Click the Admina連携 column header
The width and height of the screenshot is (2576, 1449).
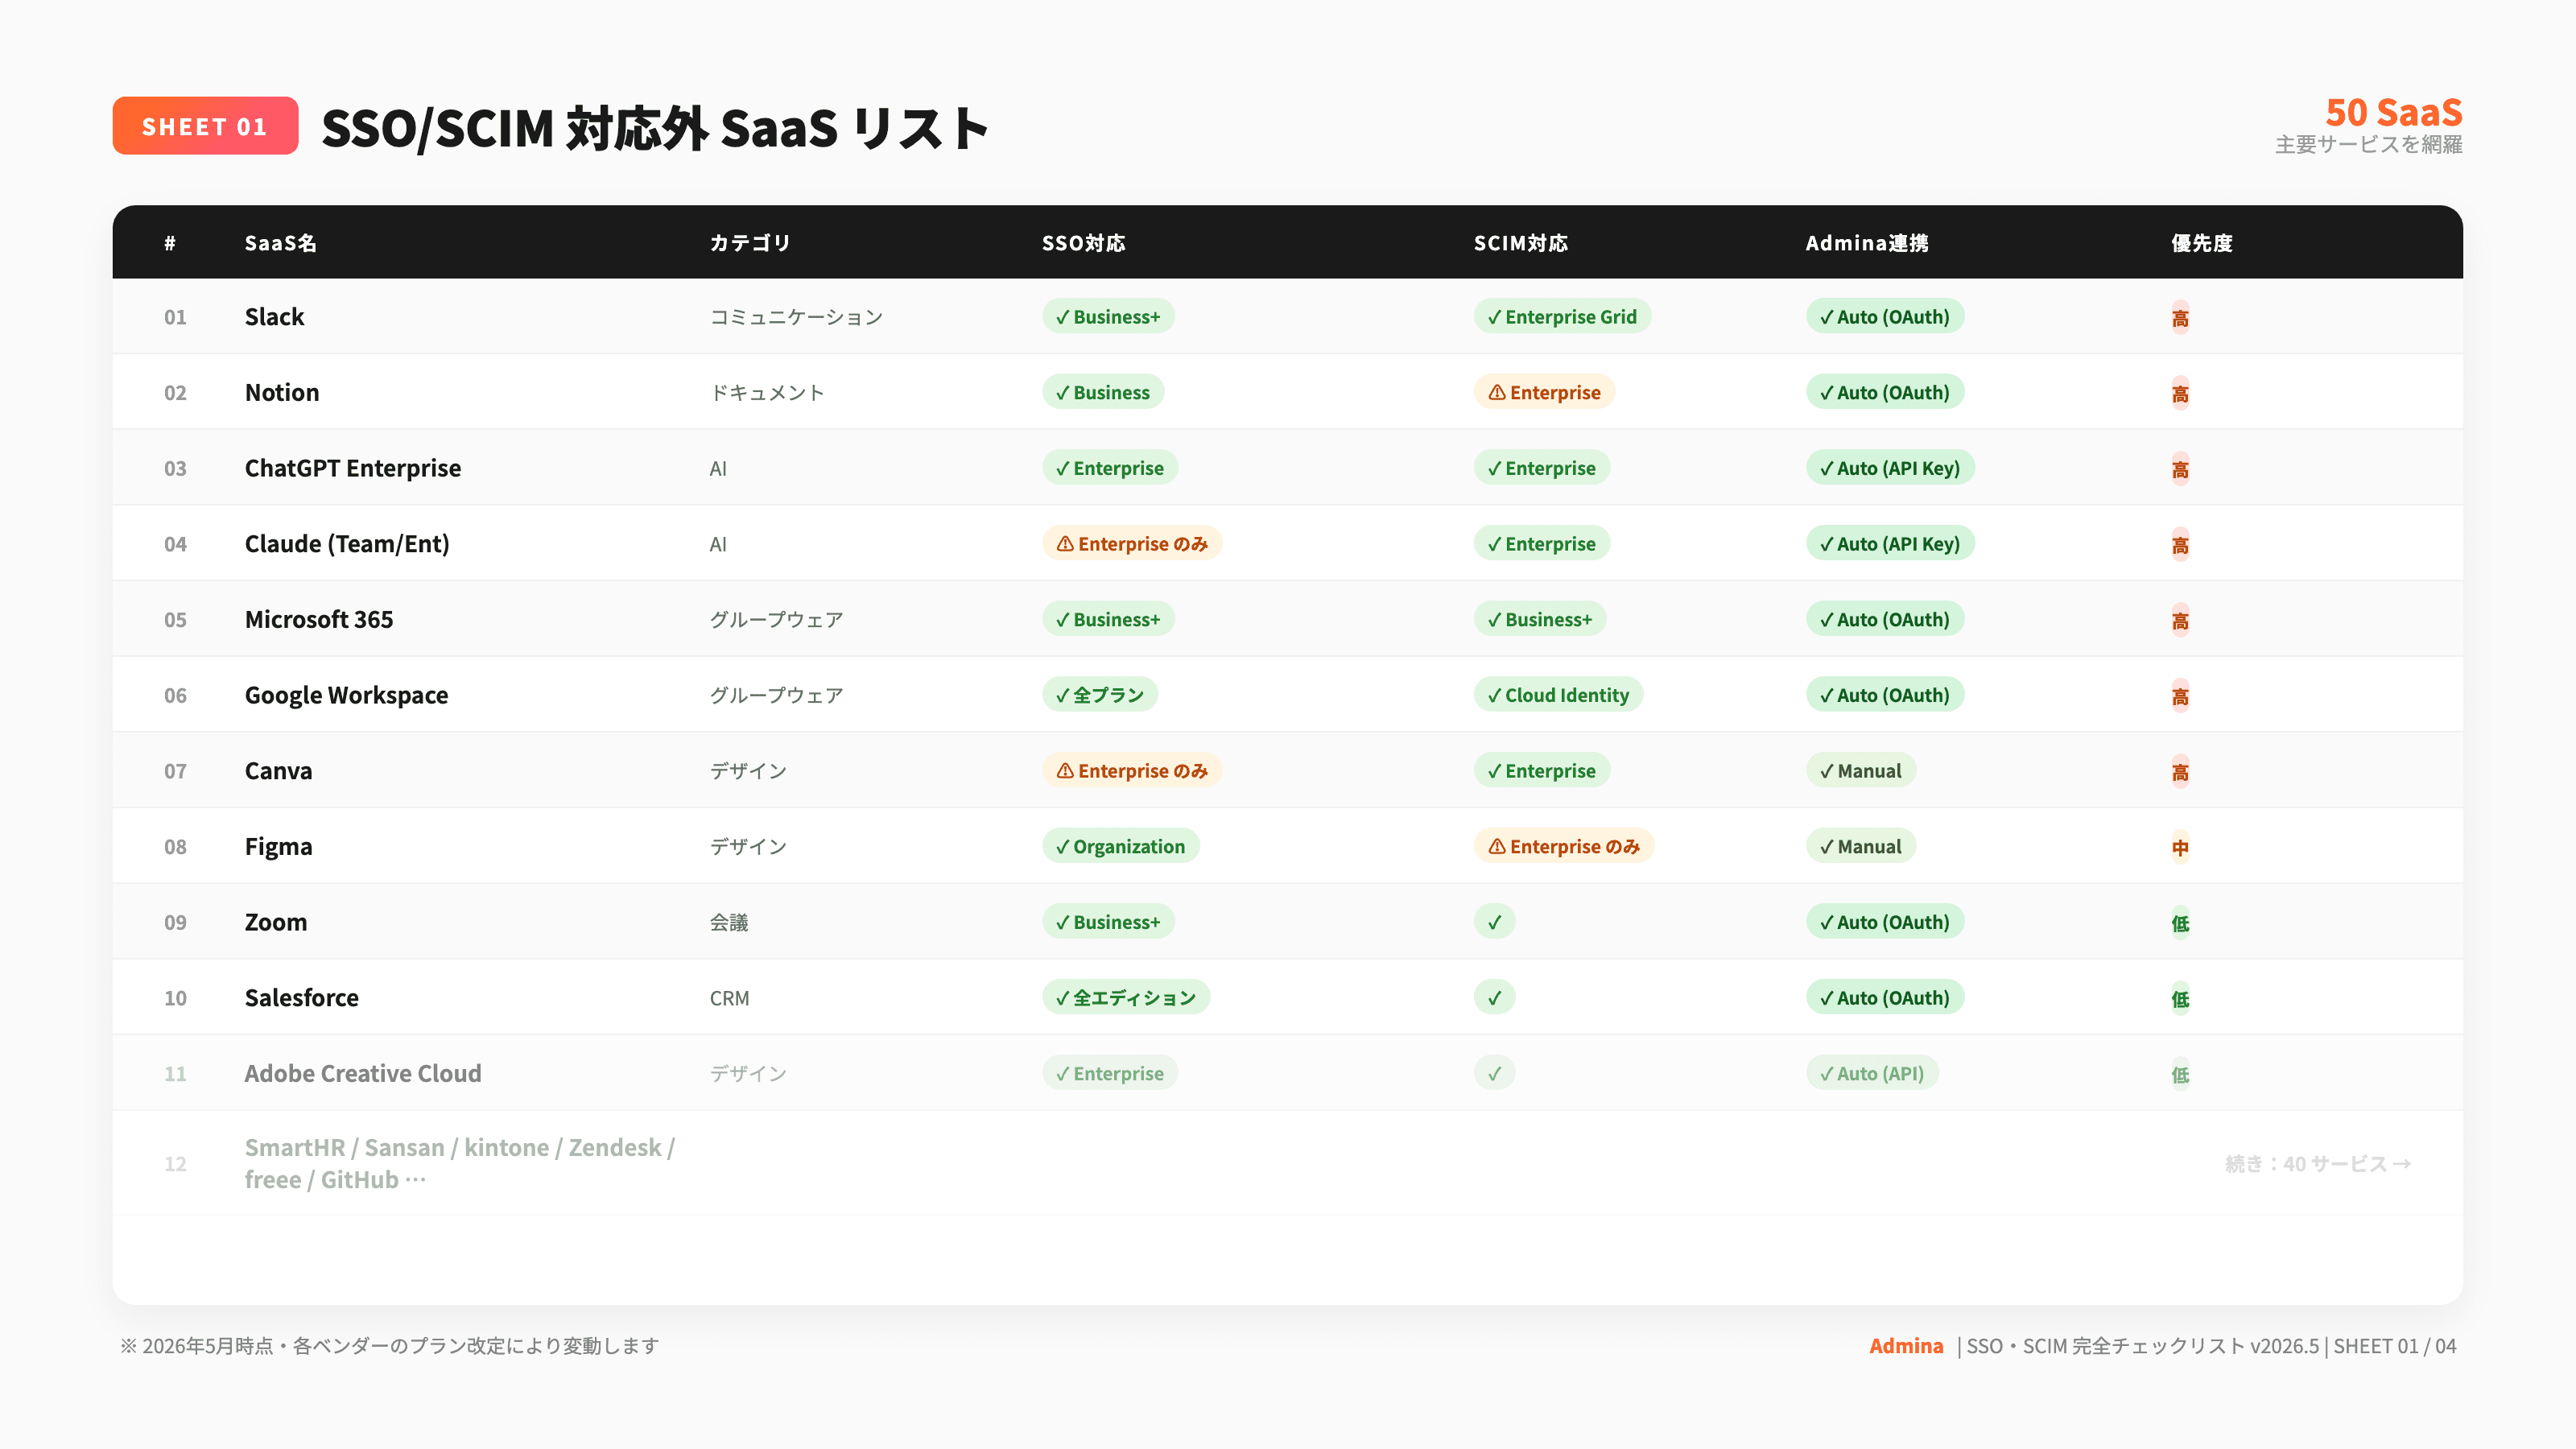1867,243
